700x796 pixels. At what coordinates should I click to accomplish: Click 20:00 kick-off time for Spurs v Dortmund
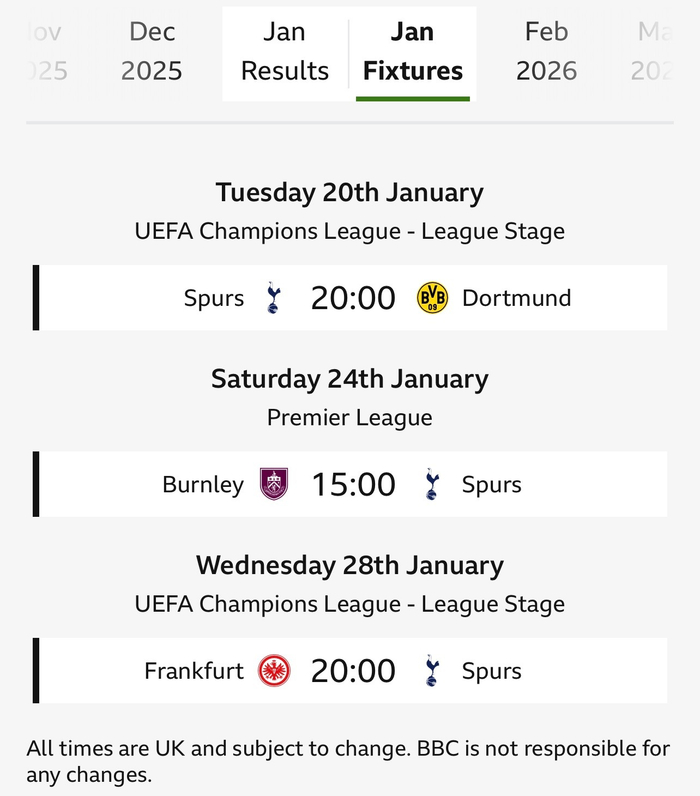(353, 298)
